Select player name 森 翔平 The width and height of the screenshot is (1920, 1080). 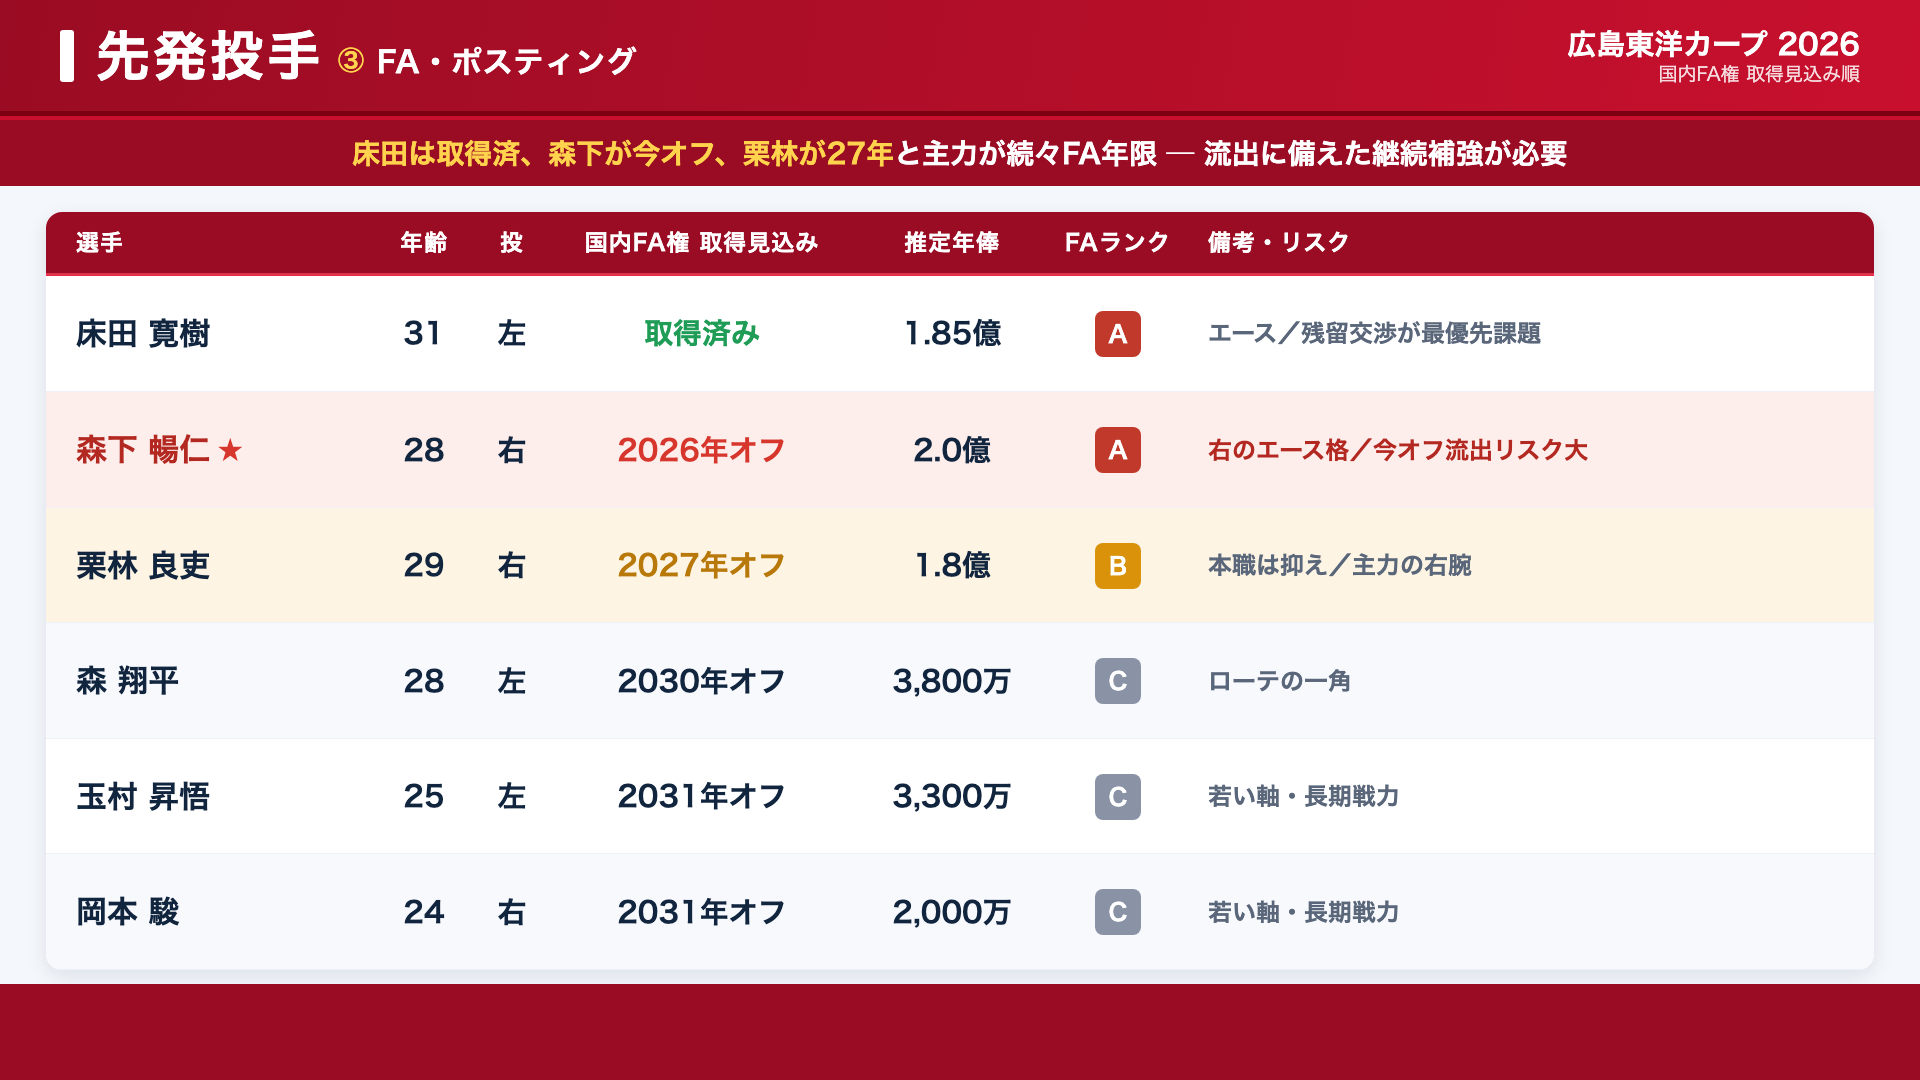(128, 681)
